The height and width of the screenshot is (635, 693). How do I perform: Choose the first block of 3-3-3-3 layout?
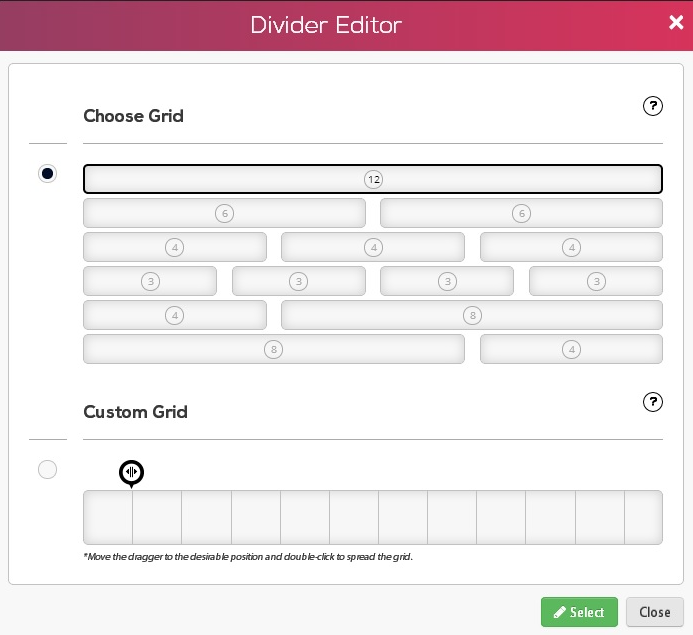[x=150, y=281]
